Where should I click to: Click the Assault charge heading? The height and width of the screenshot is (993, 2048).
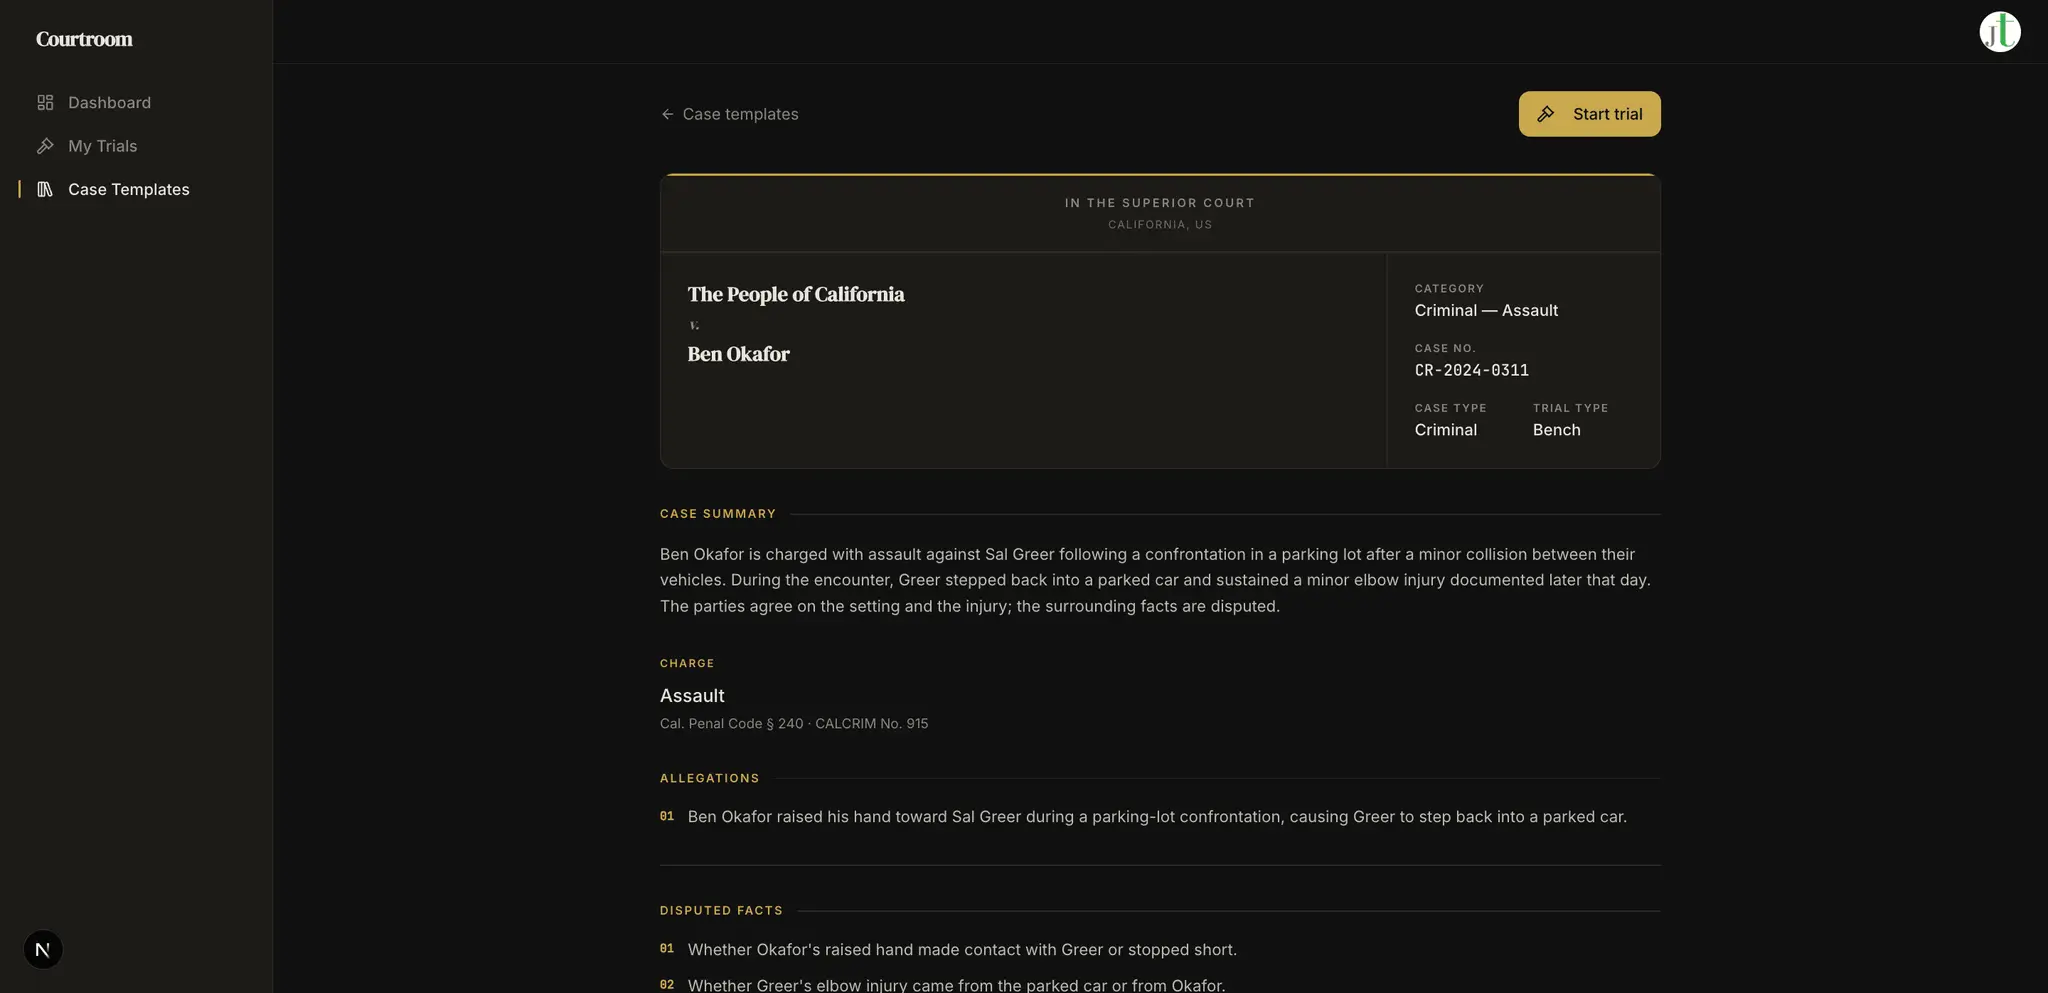692,695
